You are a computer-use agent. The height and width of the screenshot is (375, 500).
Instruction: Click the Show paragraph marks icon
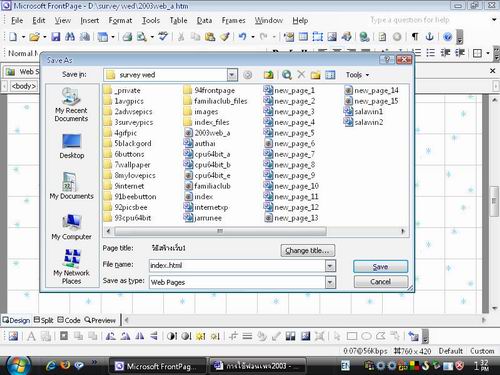(415, 37)
